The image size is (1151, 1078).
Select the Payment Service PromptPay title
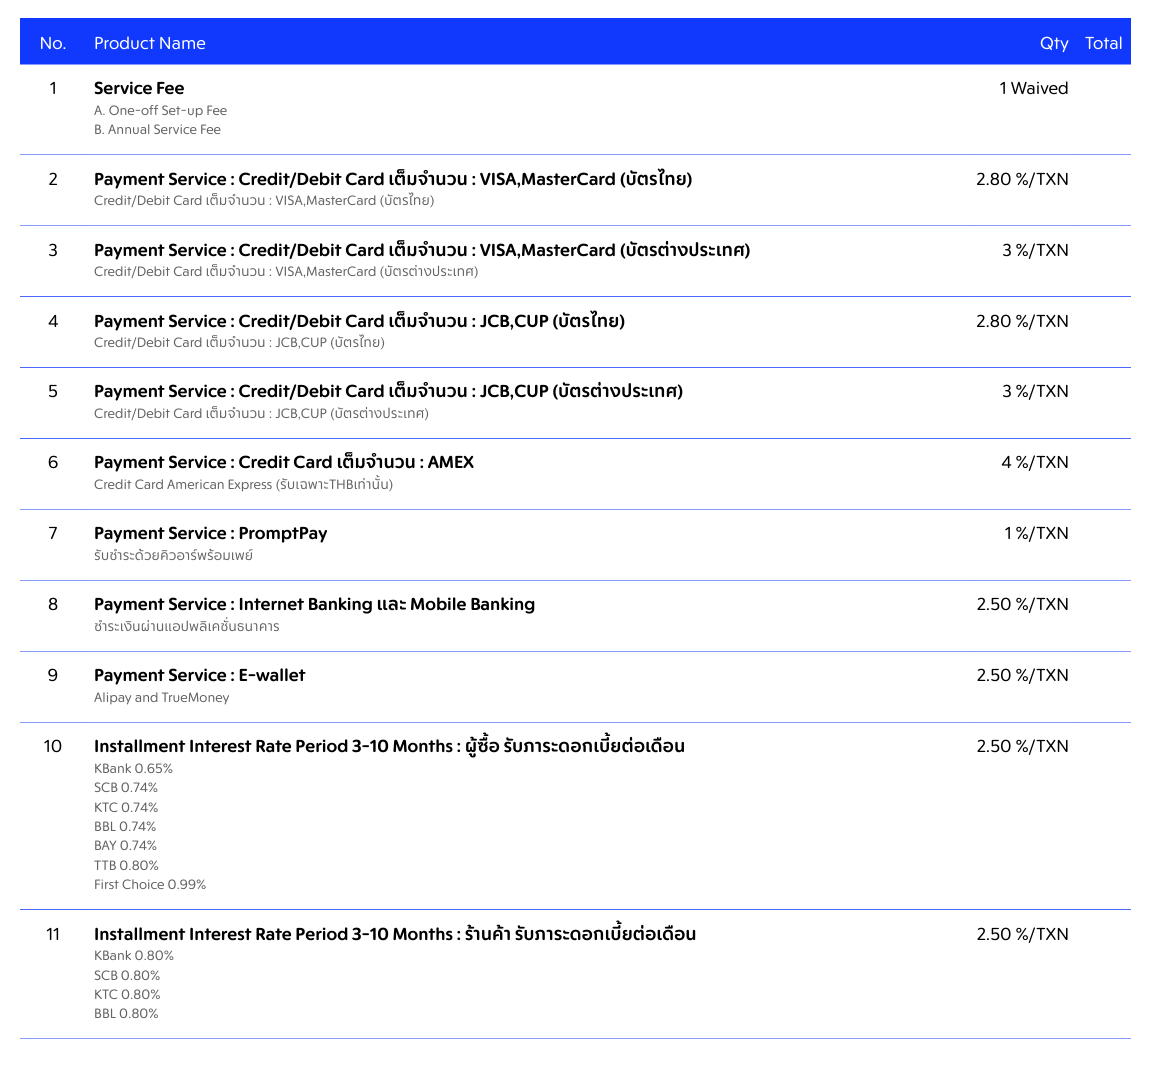coord(210,533)
